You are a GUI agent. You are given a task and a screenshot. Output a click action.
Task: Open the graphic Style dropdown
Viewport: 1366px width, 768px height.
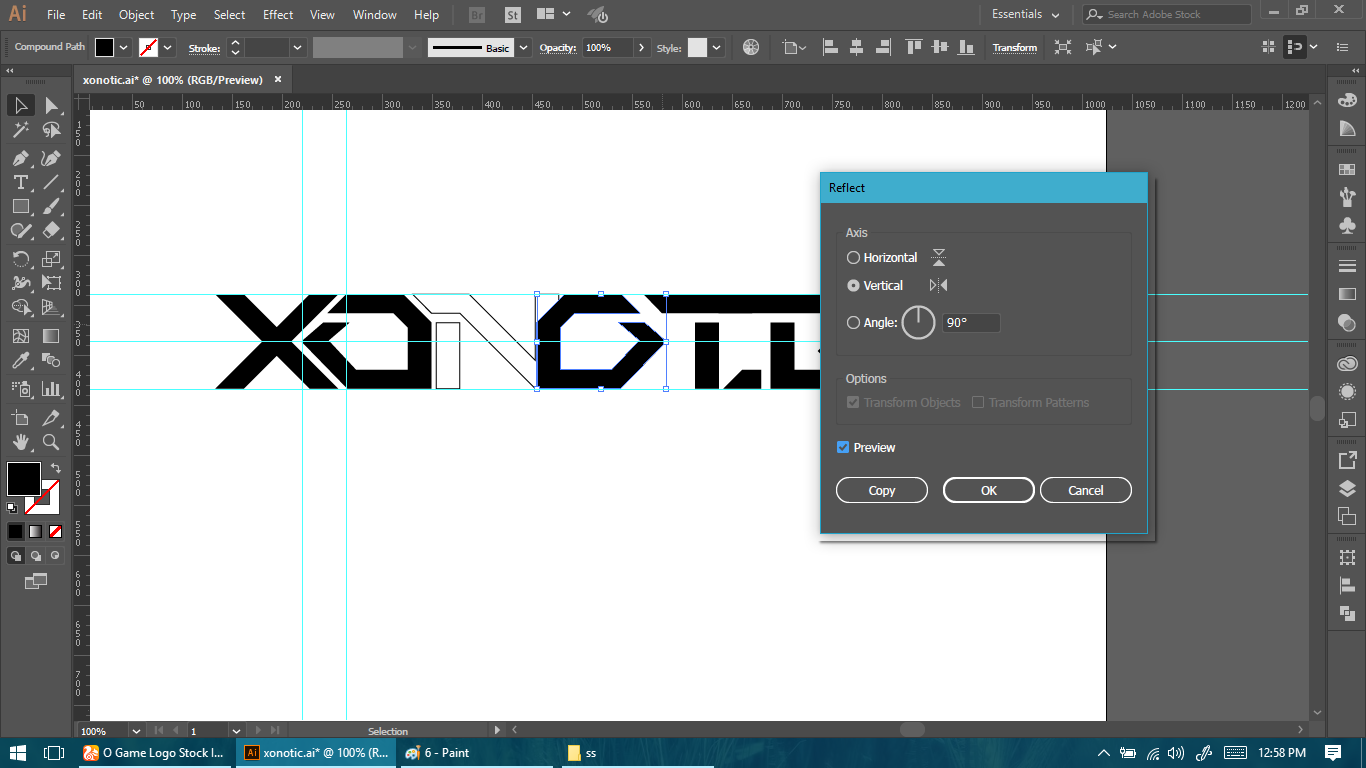[716, 47]
